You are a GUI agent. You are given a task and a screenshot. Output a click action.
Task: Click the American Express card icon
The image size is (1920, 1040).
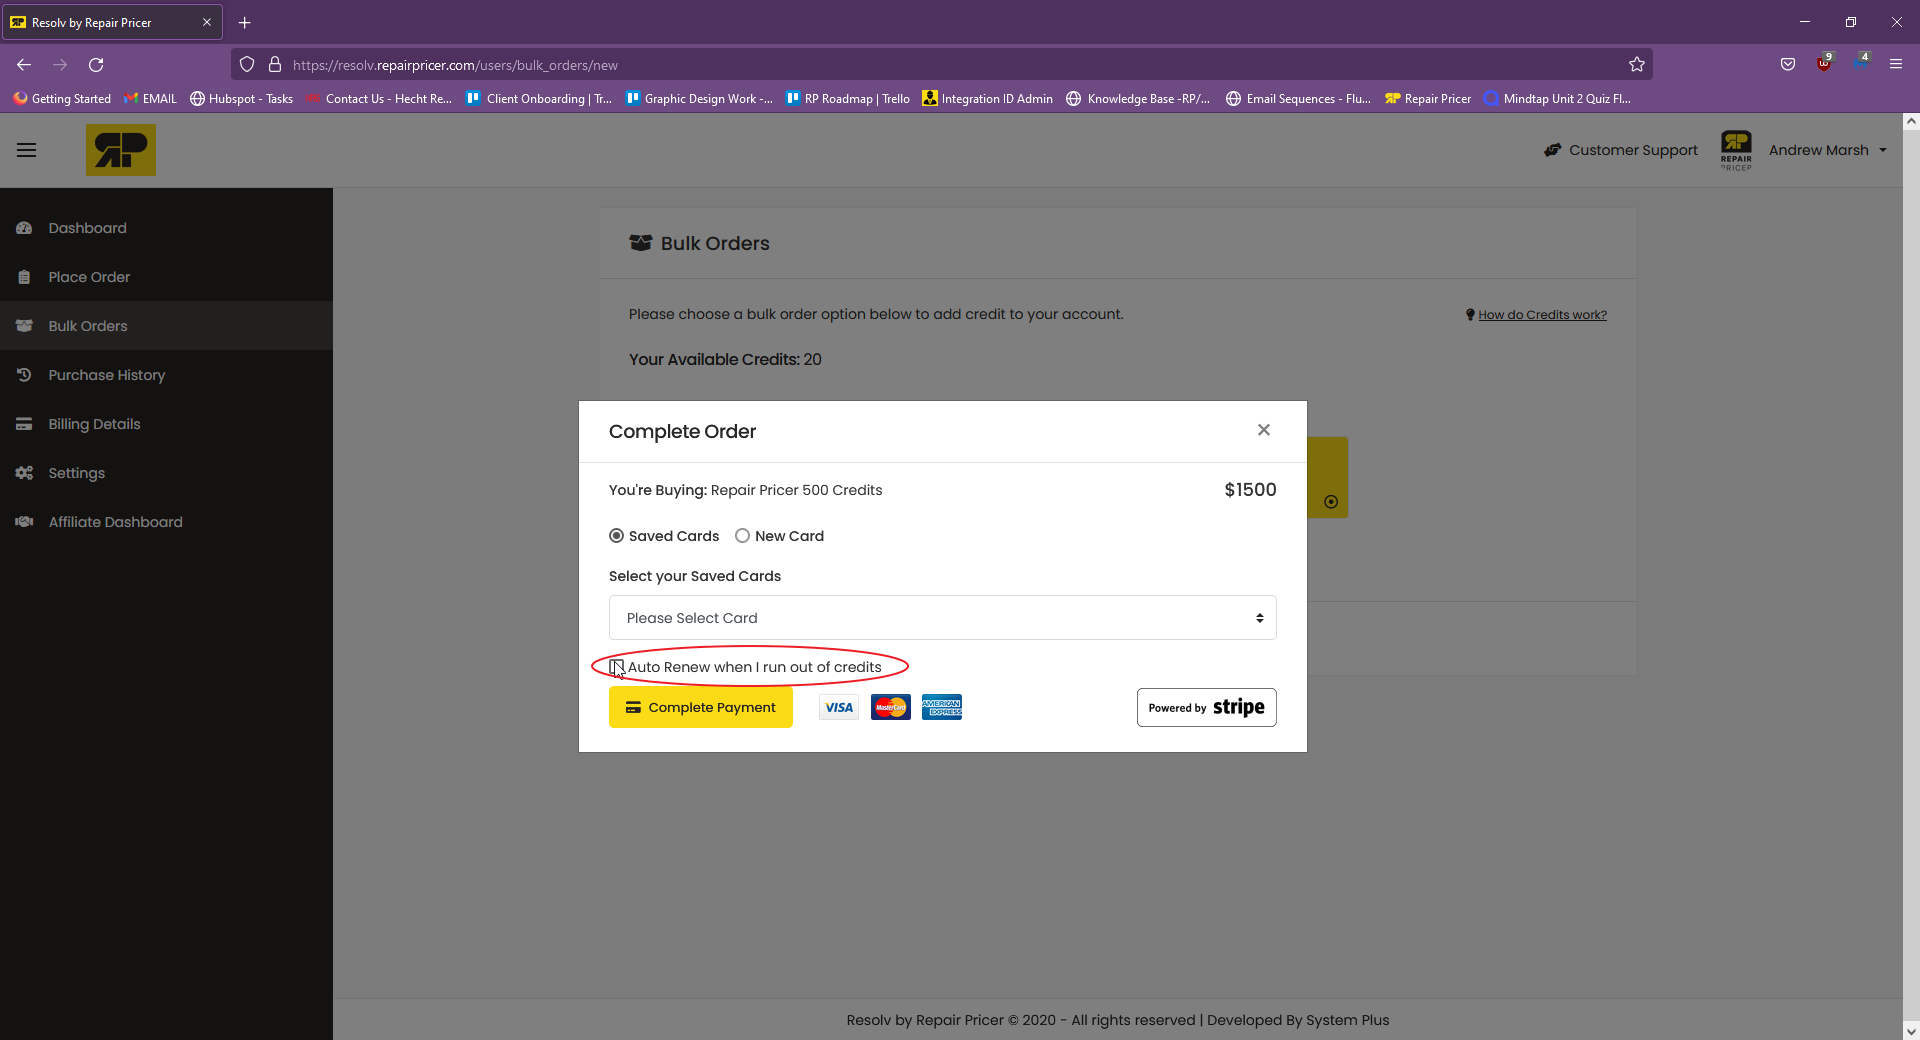click(x=942, y=707)
